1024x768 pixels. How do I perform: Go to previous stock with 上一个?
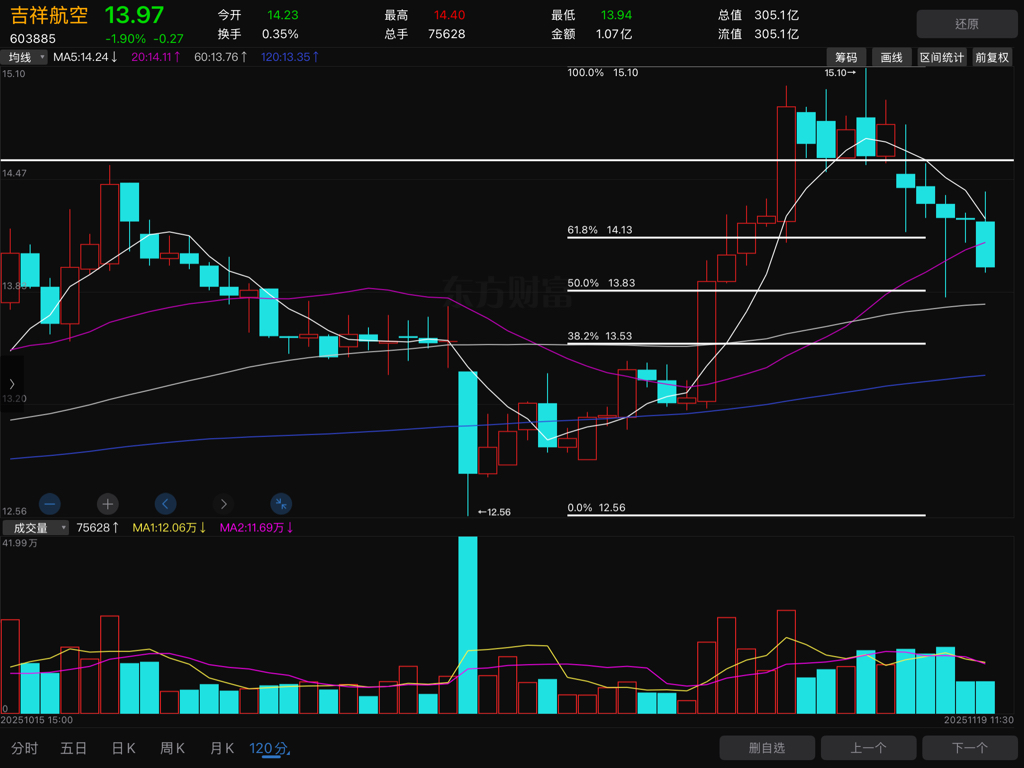[x=868, y=748]
